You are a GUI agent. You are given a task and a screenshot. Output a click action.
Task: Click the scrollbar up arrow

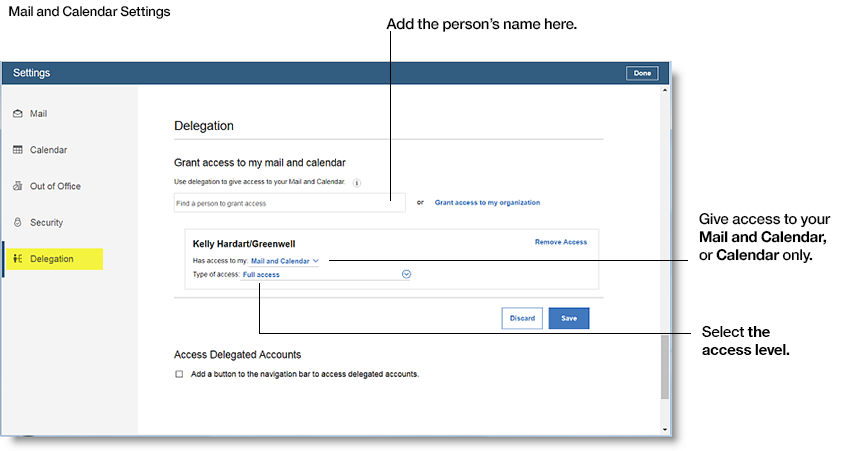point(665,90)
